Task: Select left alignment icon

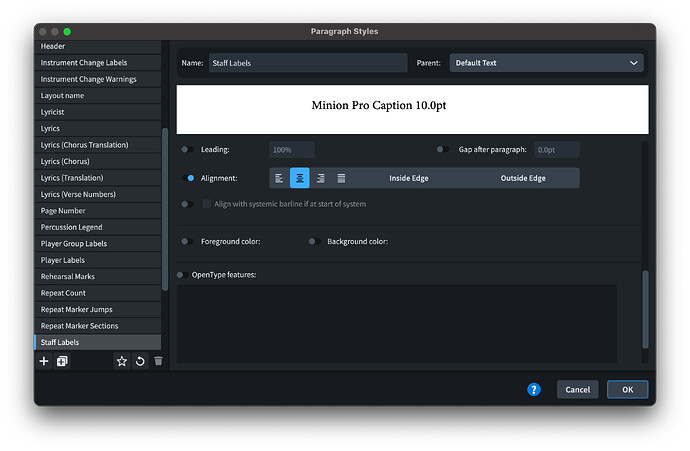Action: (279, 178)
